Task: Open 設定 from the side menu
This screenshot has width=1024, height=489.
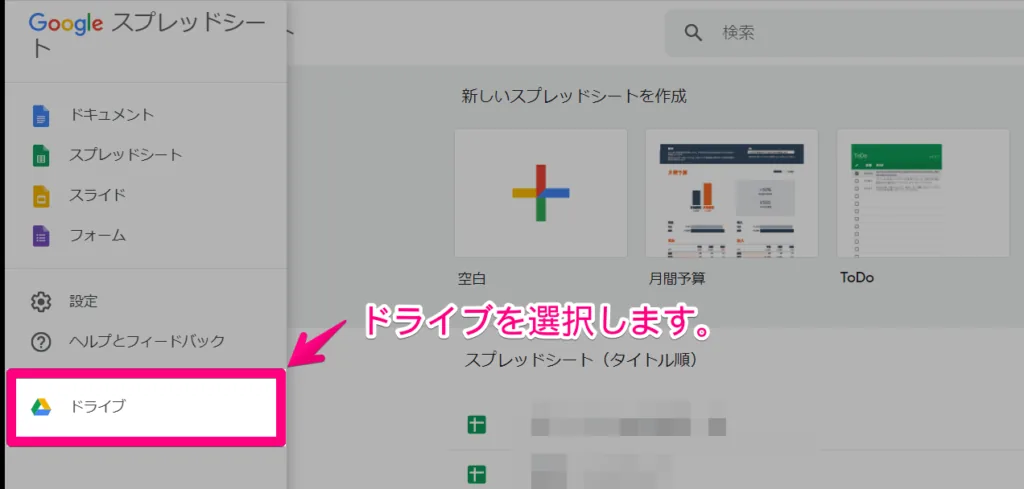Action: [146, 302]
